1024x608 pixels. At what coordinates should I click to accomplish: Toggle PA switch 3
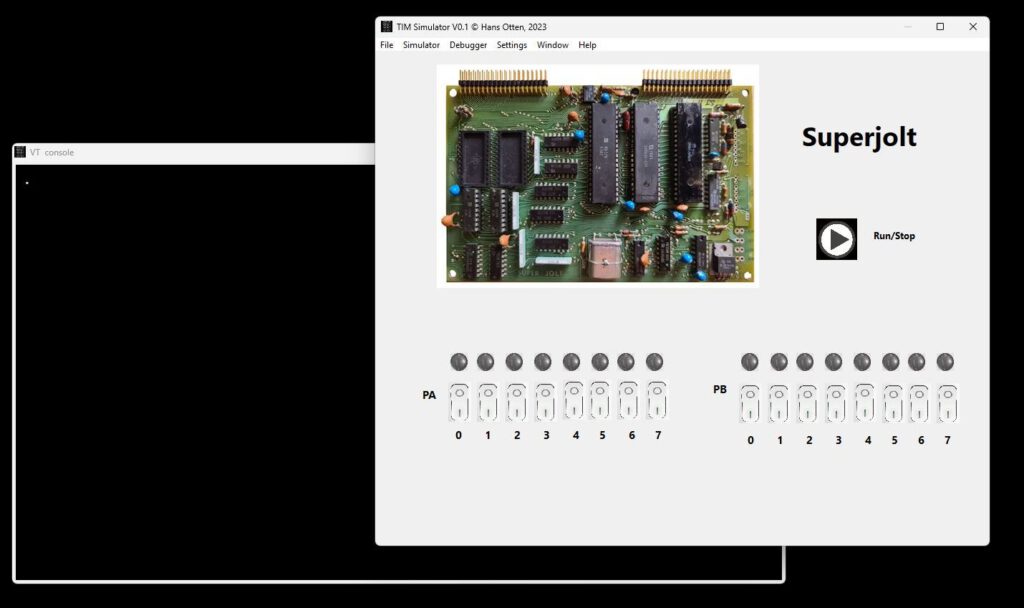545,401
